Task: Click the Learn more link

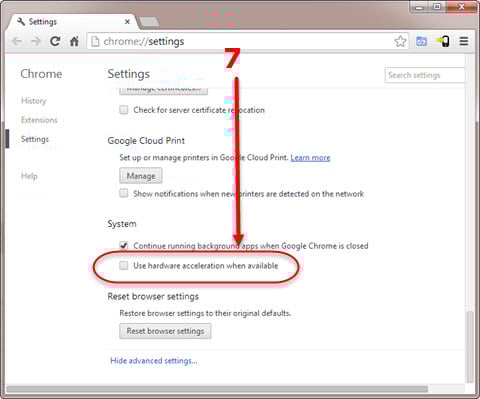Action: tap(310, 157)
